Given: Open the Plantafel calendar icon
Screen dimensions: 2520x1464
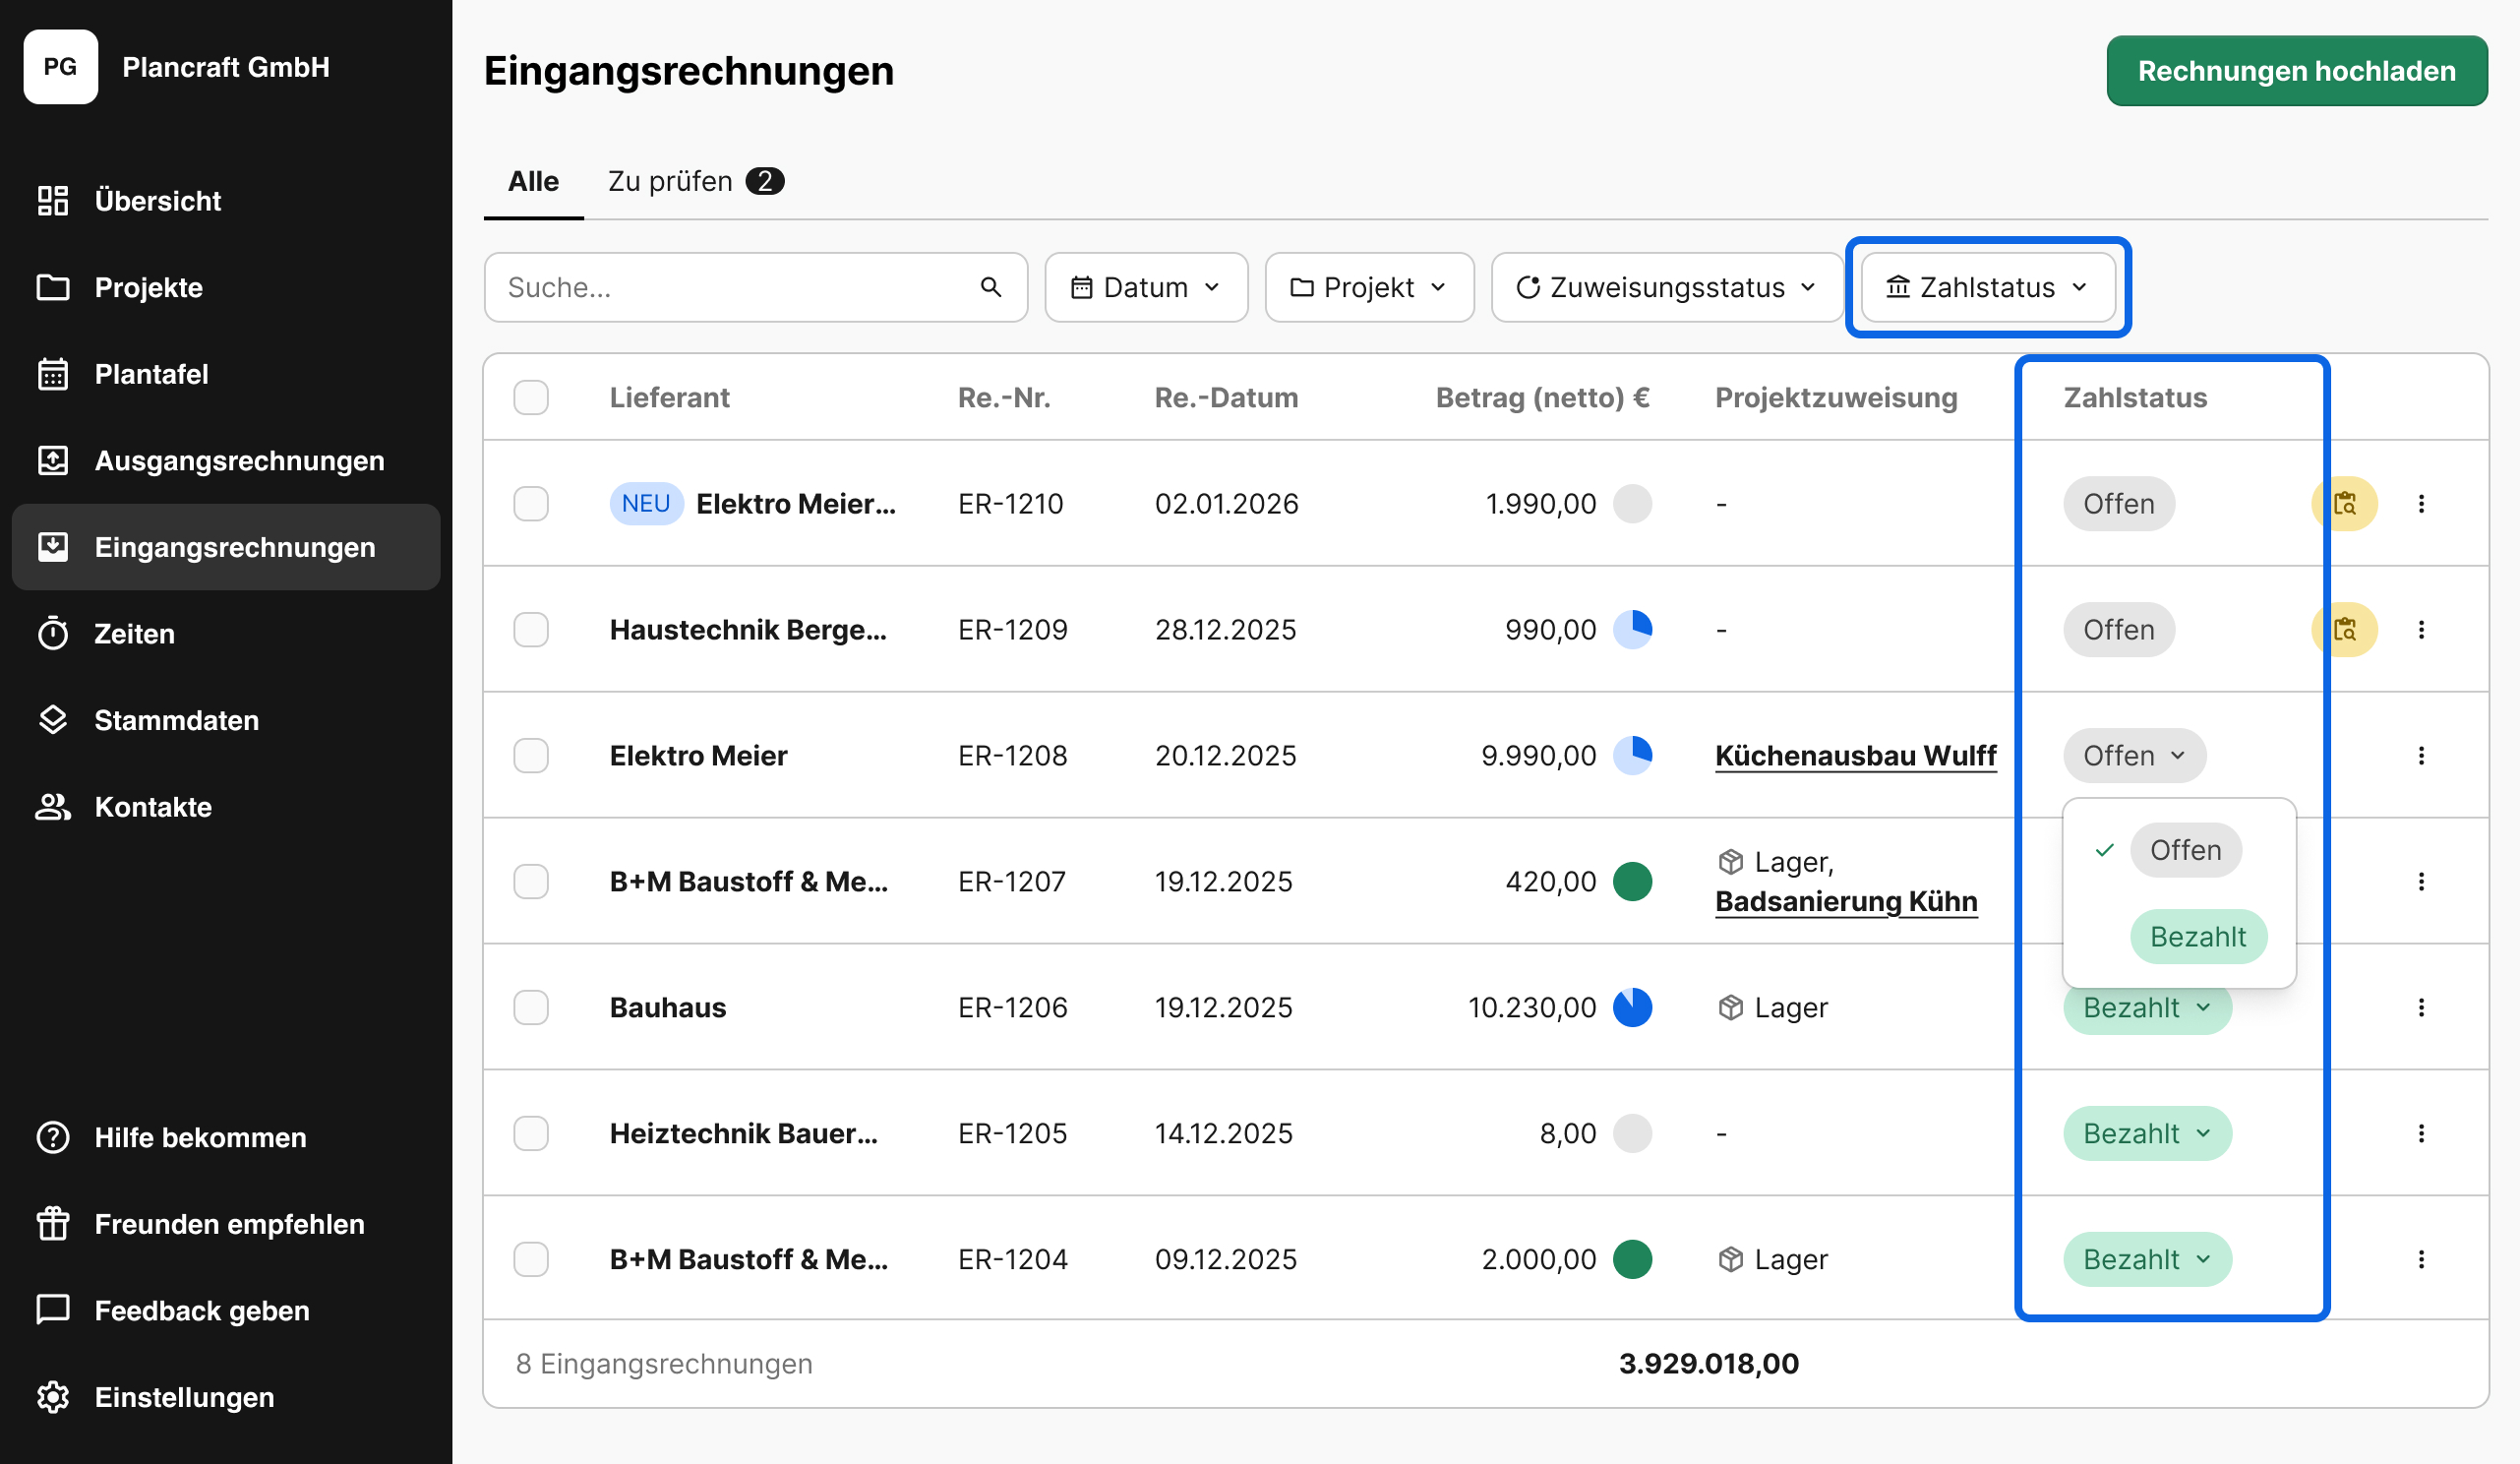Looking at the screenshot, I should pyautogui.click(x=53, y=374).
